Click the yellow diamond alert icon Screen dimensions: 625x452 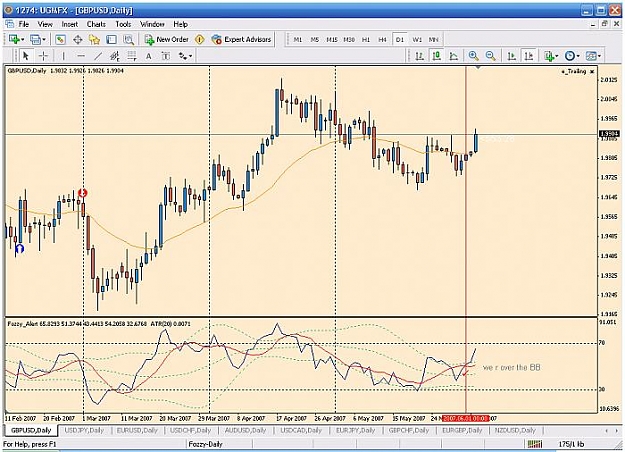200,39
